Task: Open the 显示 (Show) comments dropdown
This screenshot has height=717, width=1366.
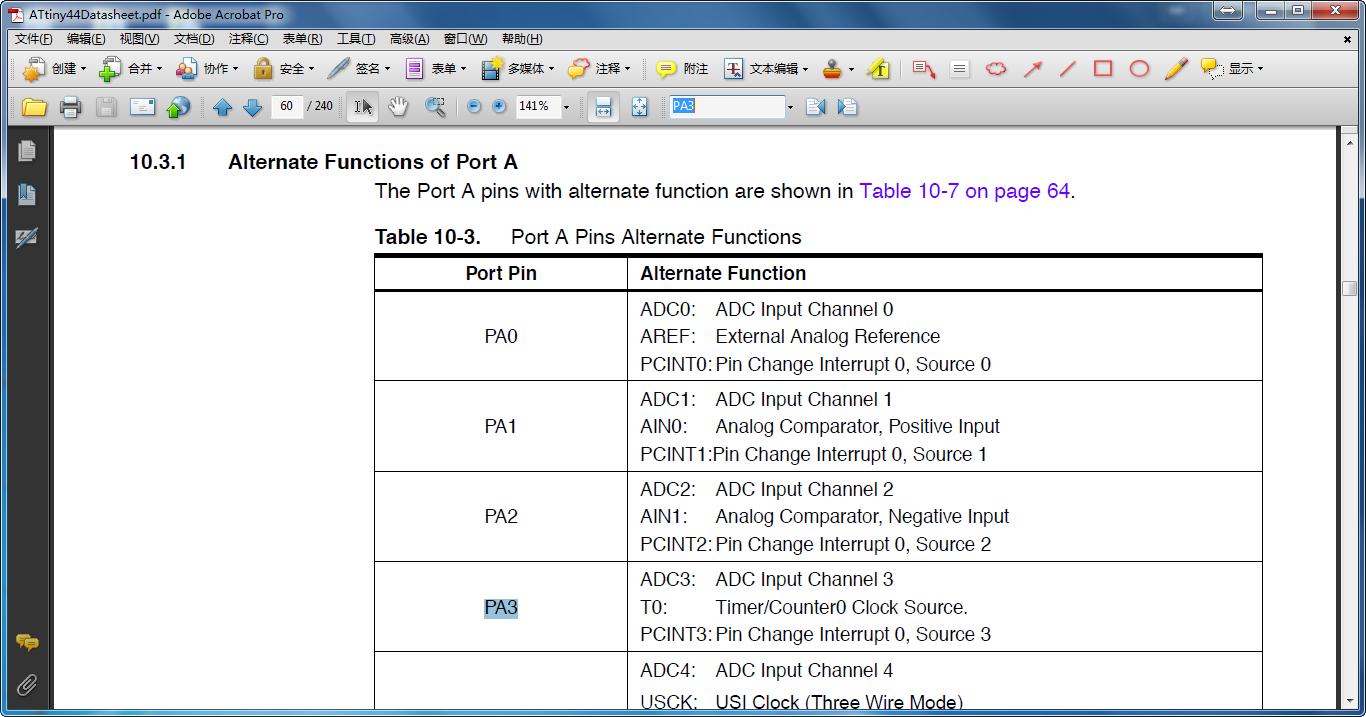Action: (1232, 69)
